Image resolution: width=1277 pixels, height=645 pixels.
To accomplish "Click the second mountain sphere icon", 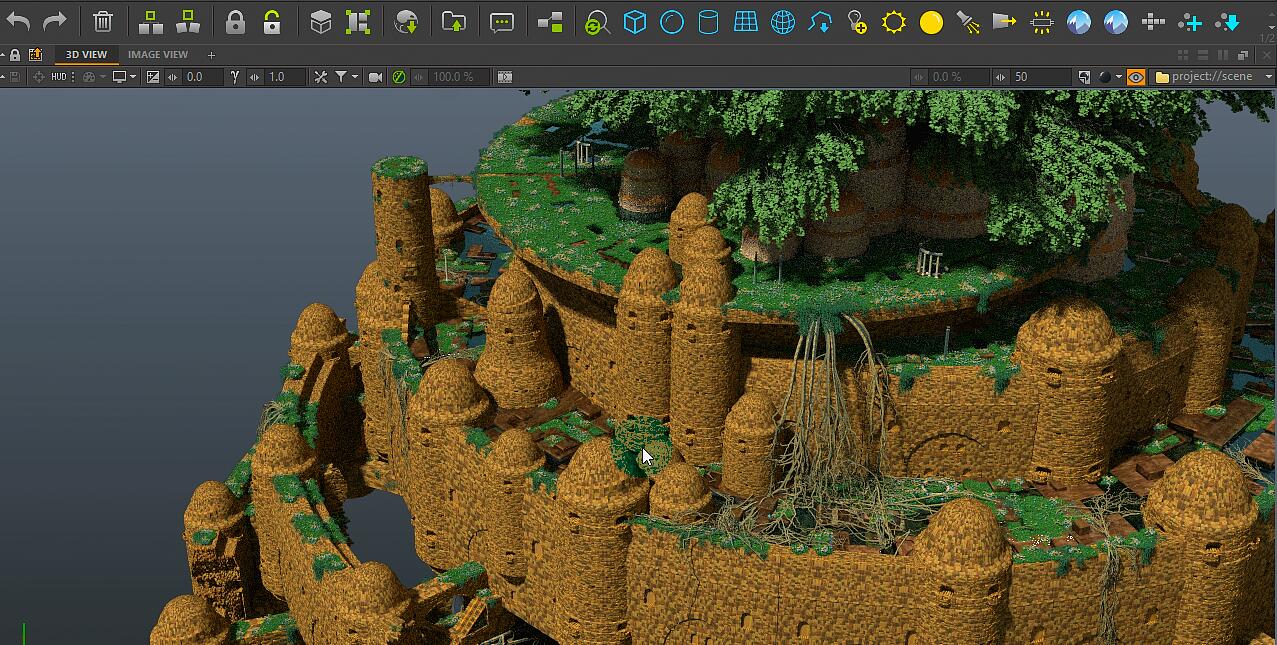I will pos(1116,21).
